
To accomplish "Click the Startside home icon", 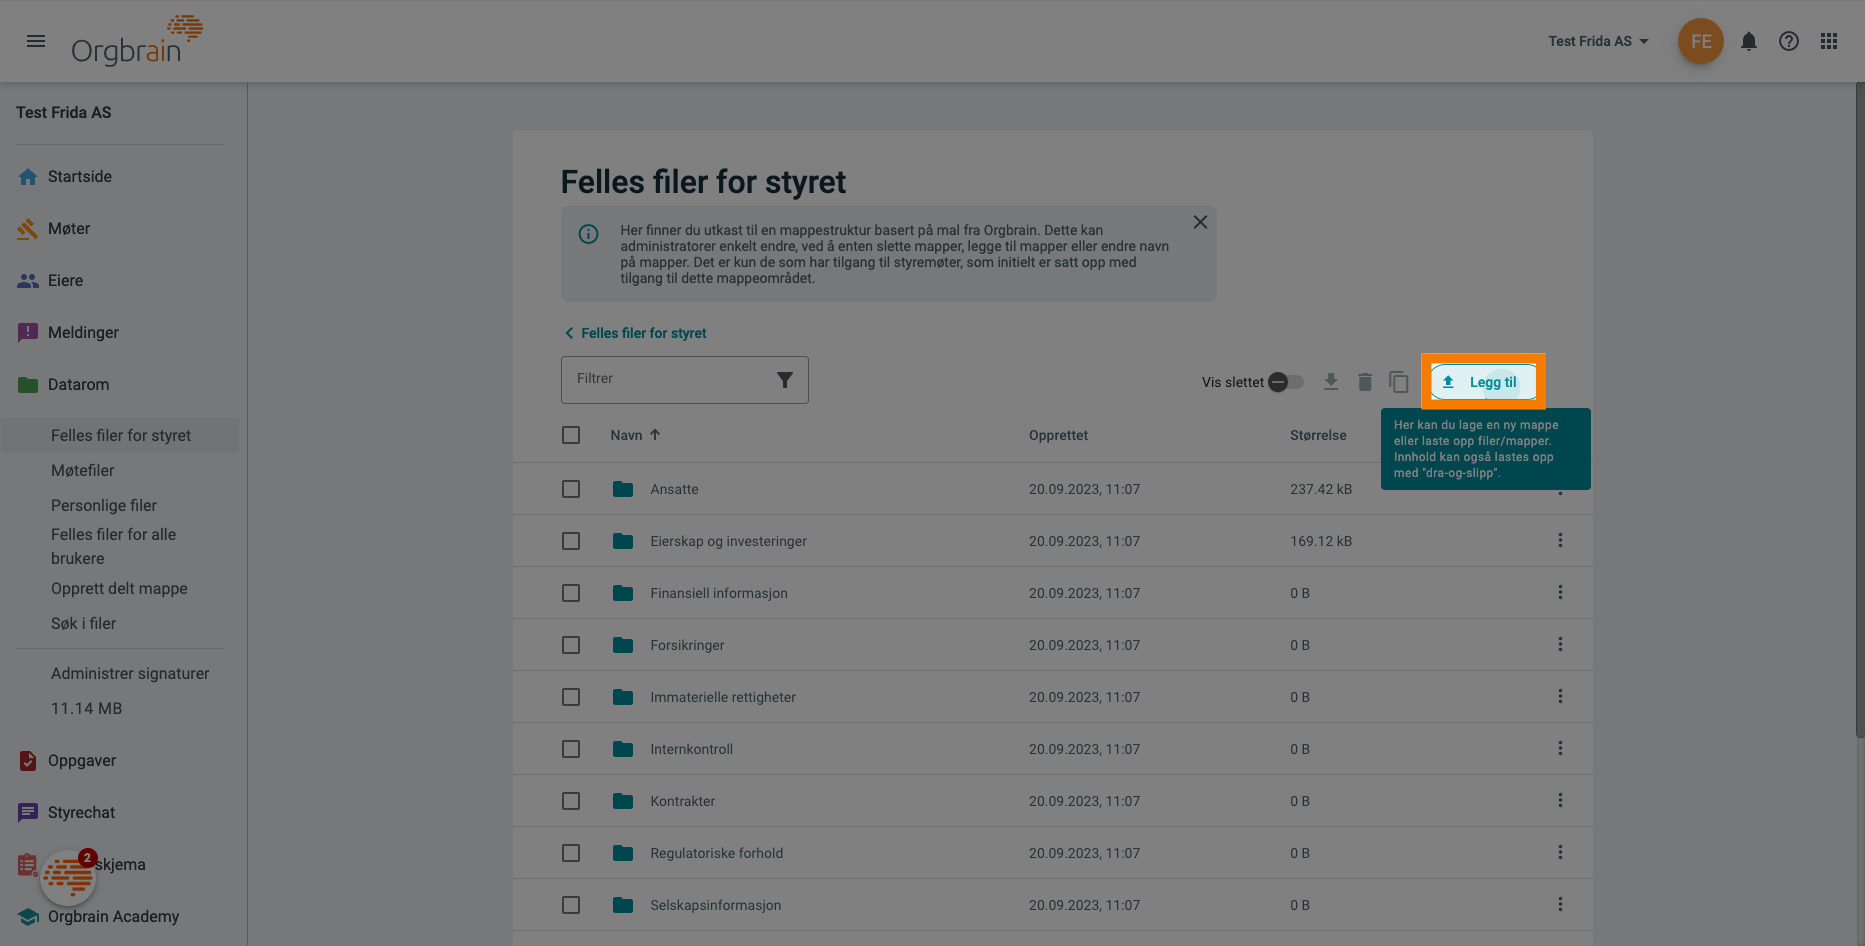I will [28, 177].
